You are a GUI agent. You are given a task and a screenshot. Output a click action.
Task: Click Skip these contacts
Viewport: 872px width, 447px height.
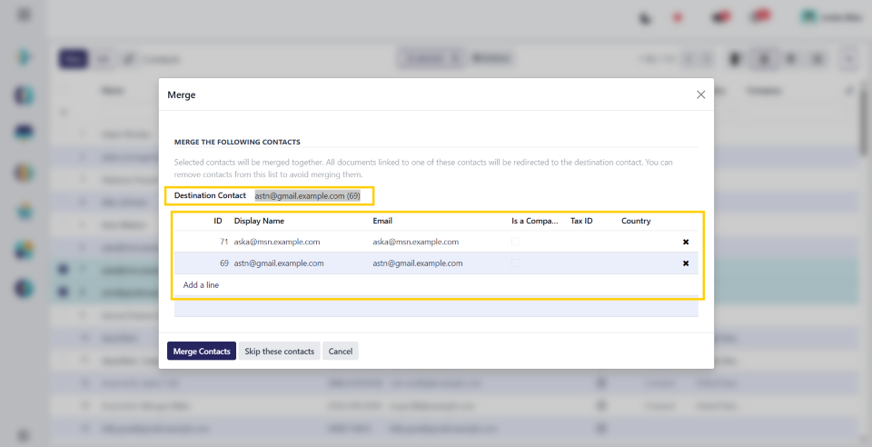[x=279, y=351]
